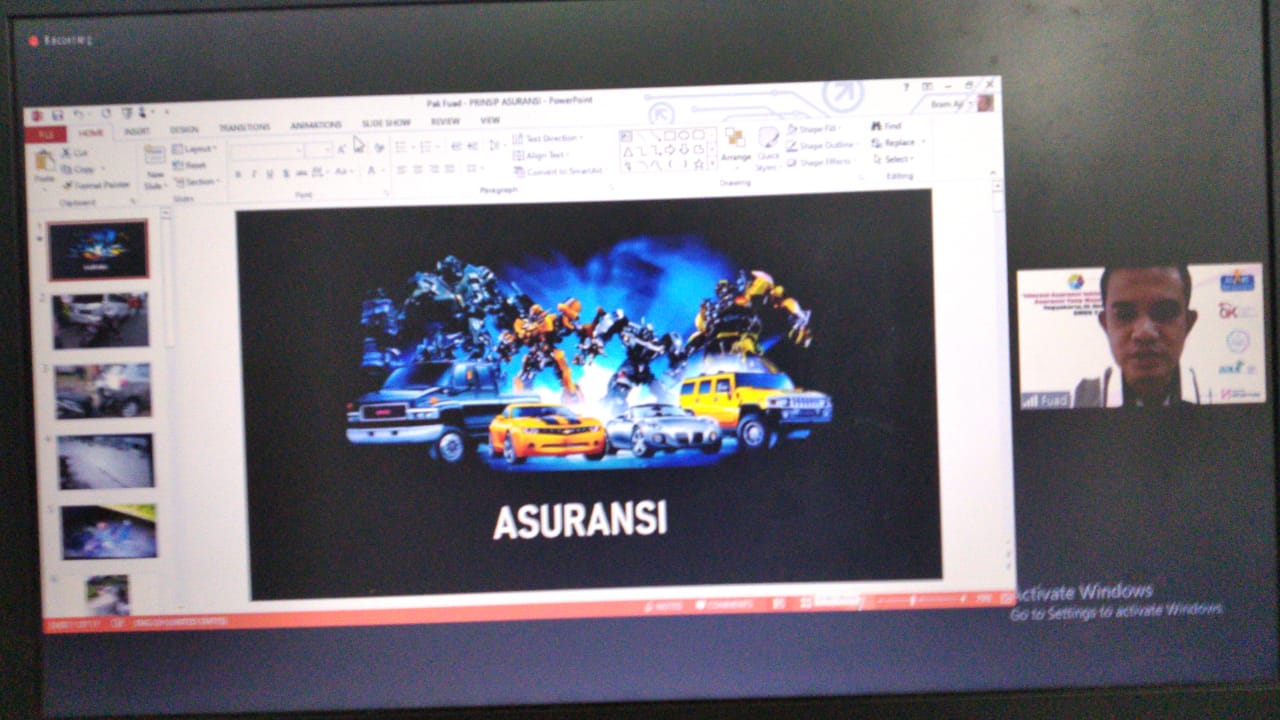Switch to the REVIEW ribbon tab
Viewport: 1280px width, 720px height.
click(445, 122)
